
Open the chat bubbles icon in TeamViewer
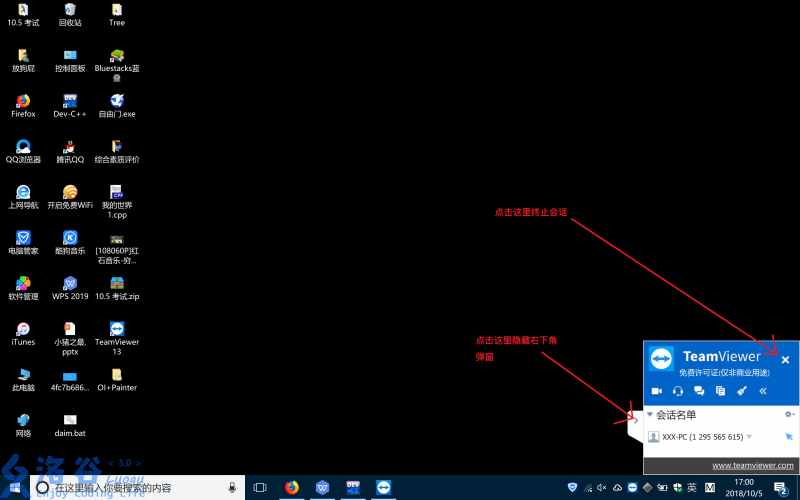pos(699,391)
